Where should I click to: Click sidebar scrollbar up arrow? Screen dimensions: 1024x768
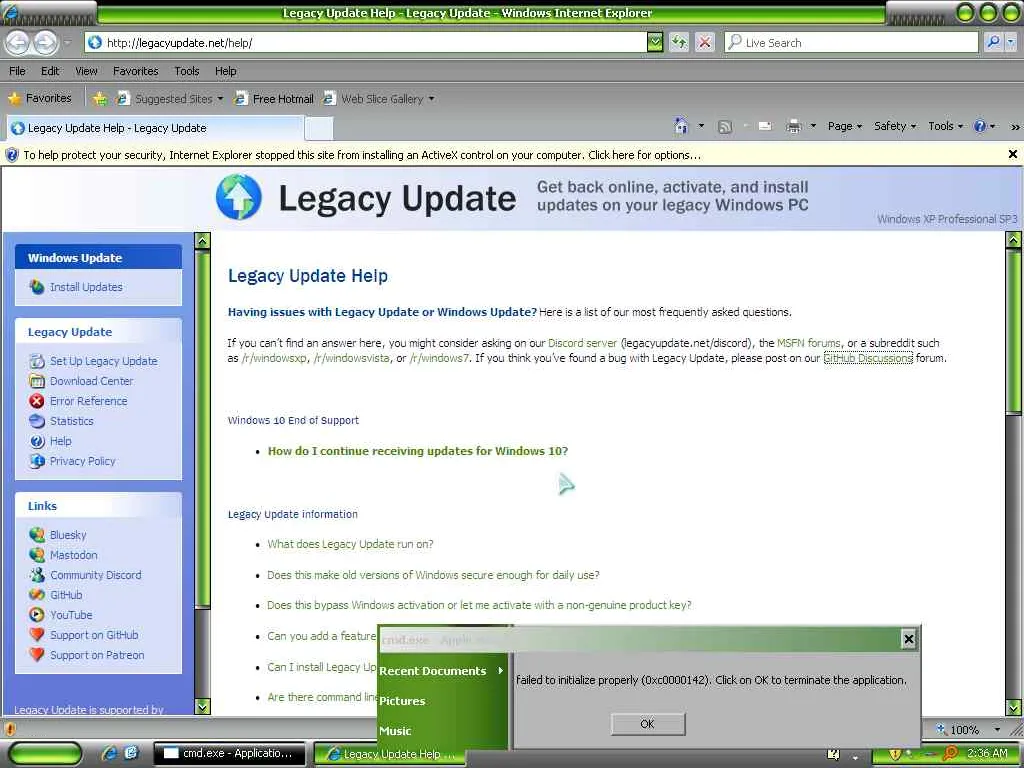pos(203,240)
